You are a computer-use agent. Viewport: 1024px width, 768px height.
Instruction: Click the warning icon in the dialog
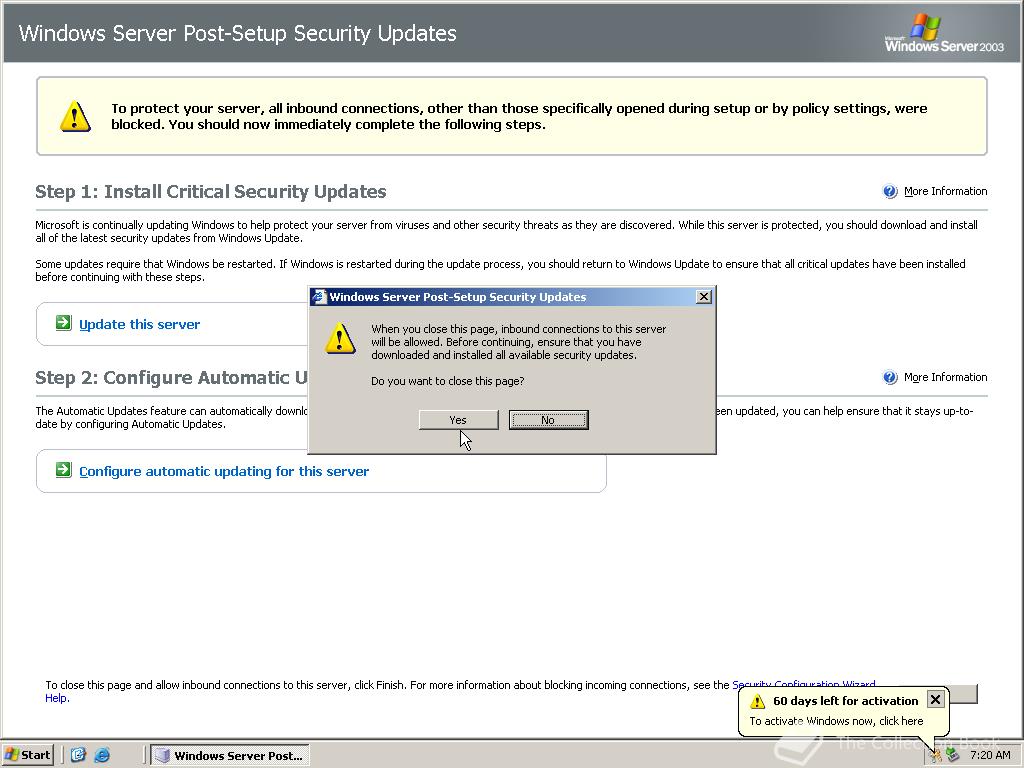(340, 338)
